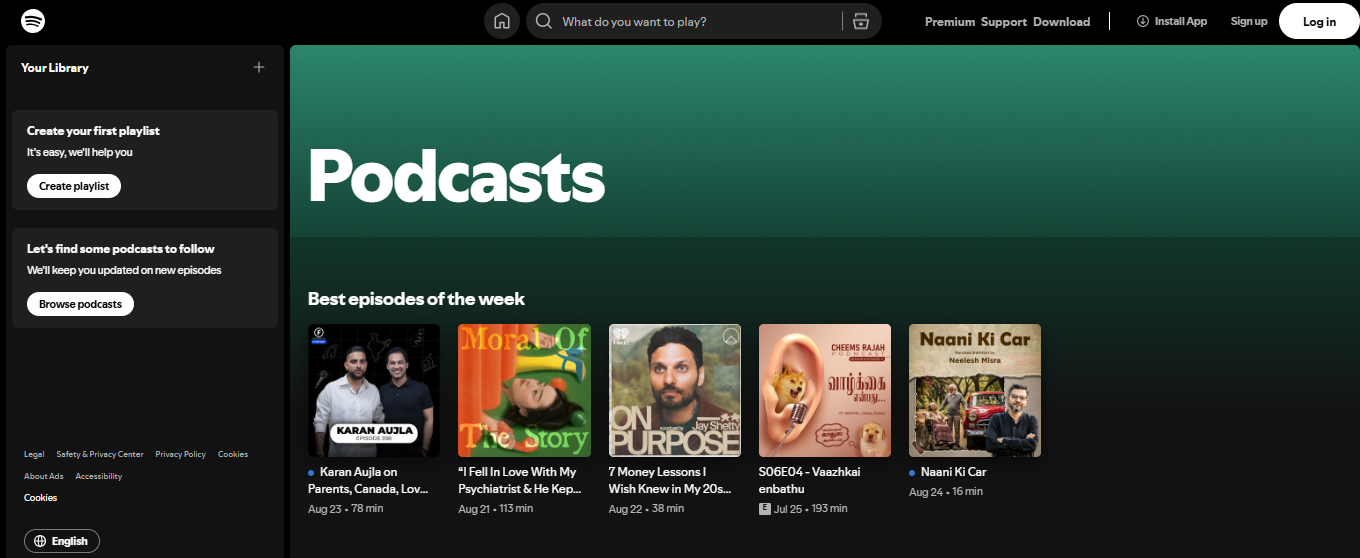Open the Karan Aujla episode cover
The height and width of the screenshot is (558, 1360).
(x=374, y=390)
